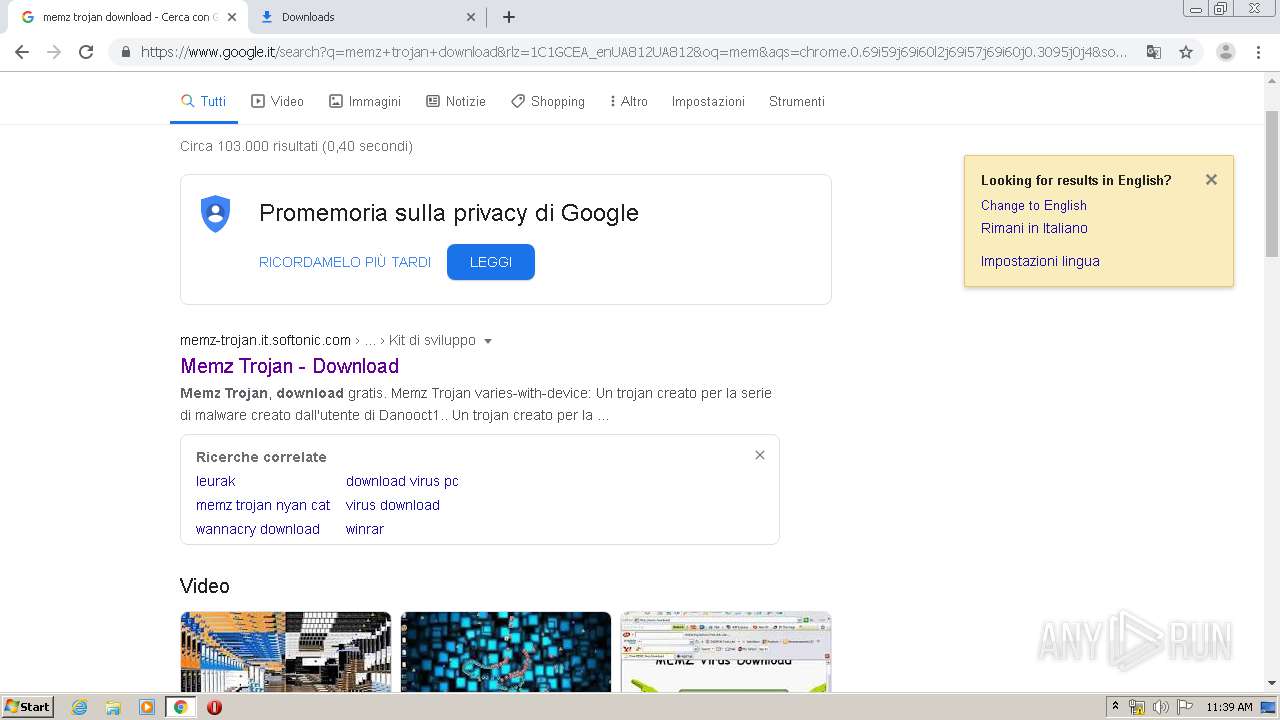Click the Chrome taskbar icon
Image resolution: width=1280 pixels, height=720 pixels.
181,707
